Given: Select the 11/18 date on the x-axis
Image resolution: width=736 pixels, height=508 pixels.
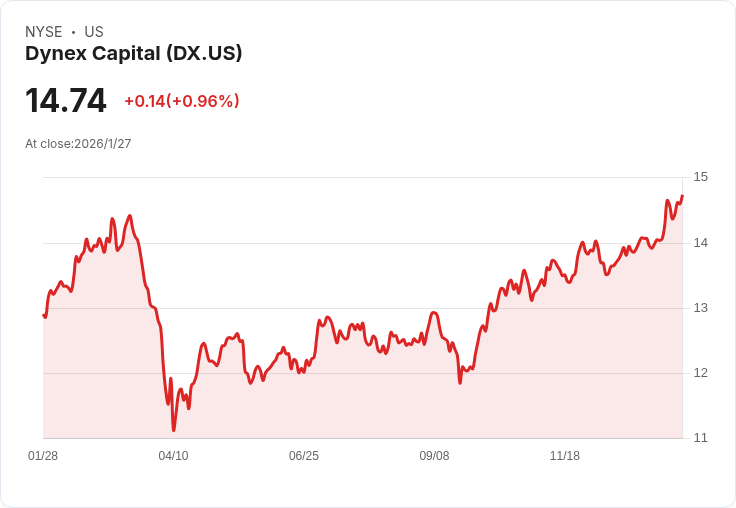Looking at the screenshot, I should 565,456.
